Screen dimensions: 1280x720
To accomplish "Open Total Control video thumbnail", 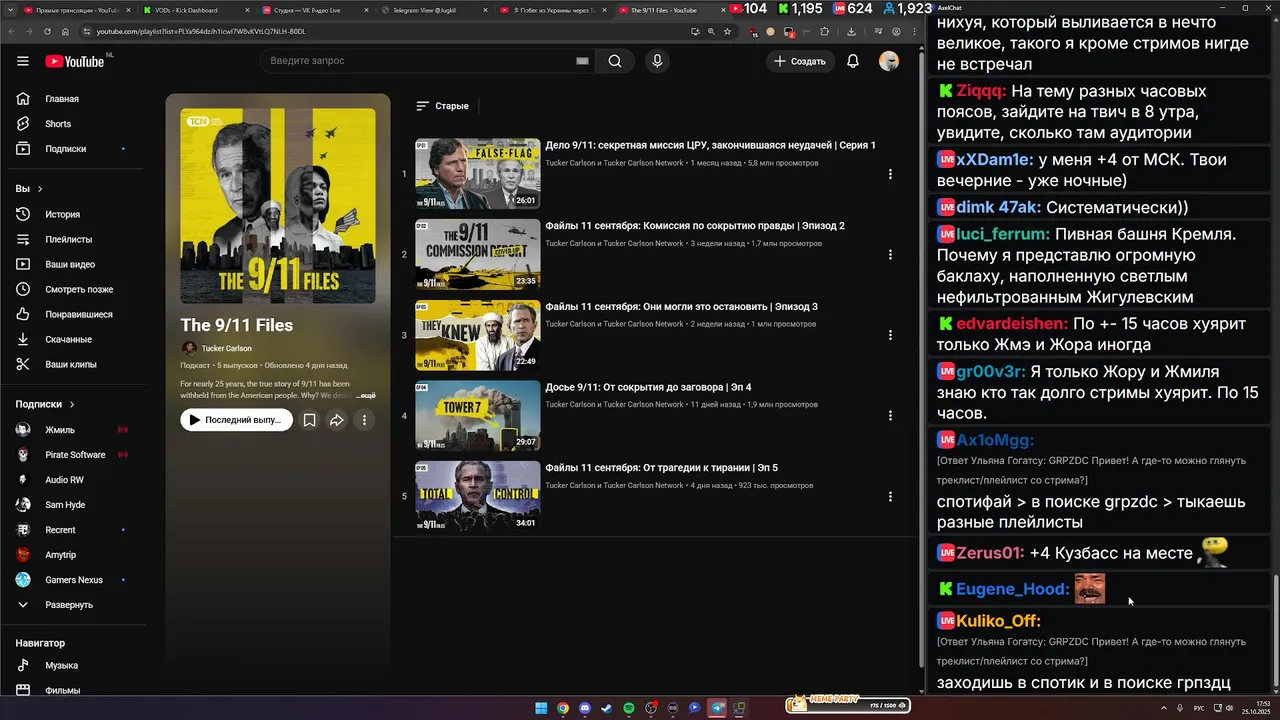I will 478,496.
